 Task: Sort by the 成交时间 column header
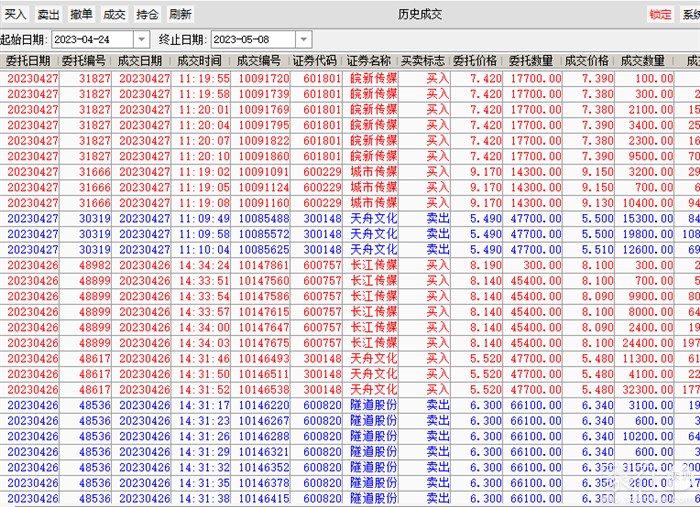(202, 61)
